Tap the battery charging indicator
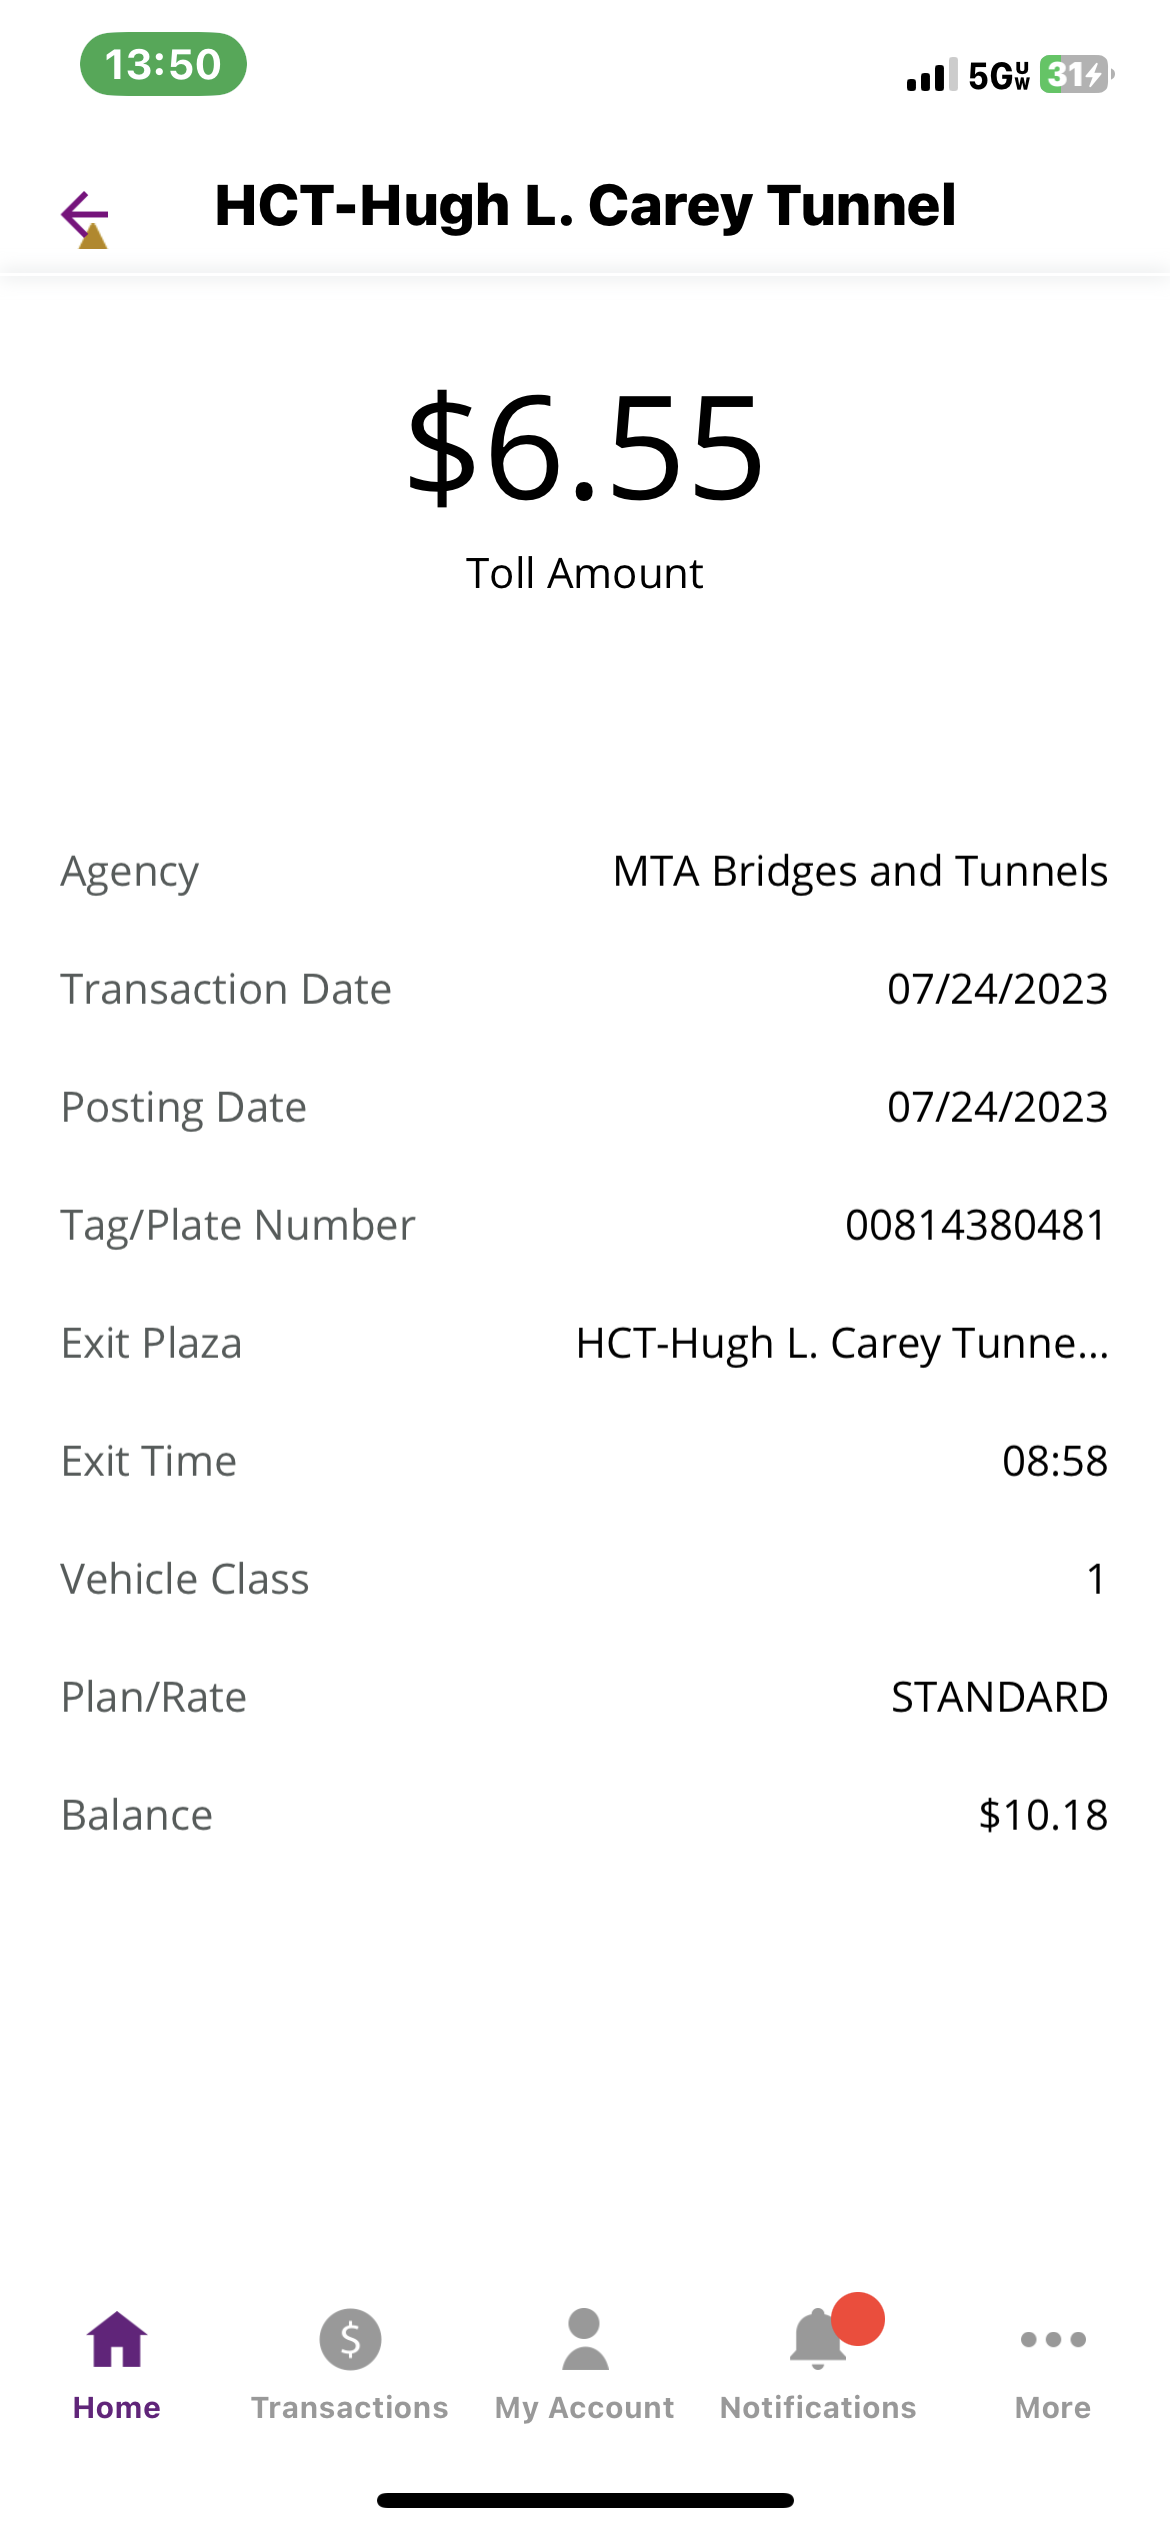 click(x=1076, y=75)
